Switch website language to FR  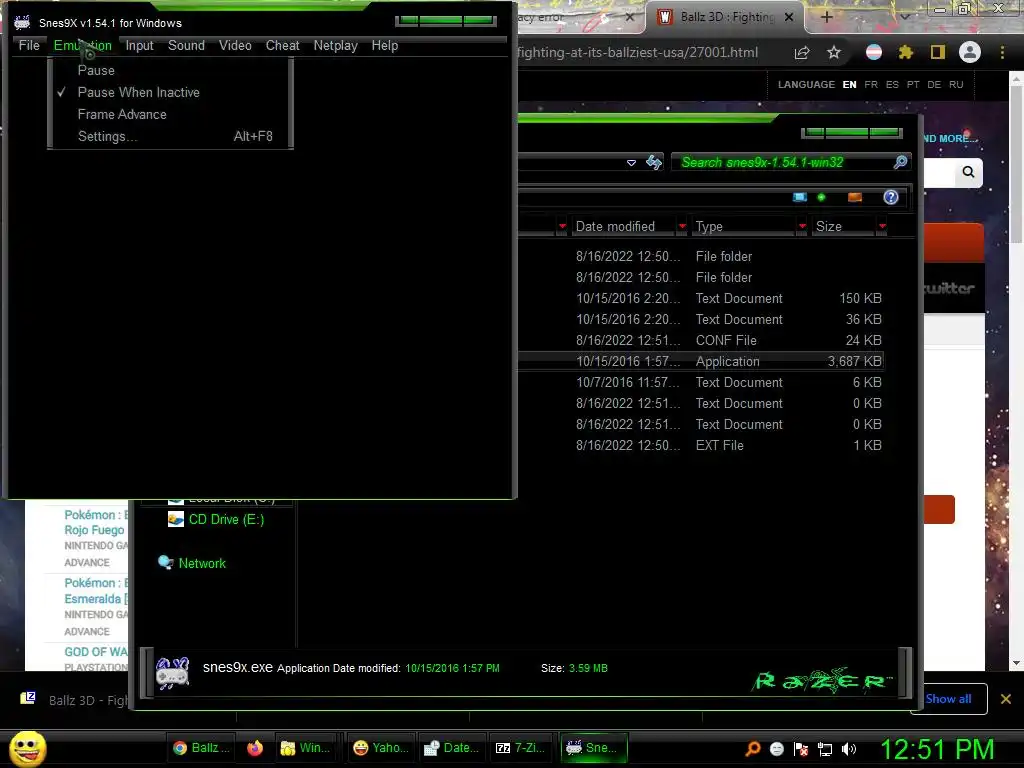click(871, 85)
